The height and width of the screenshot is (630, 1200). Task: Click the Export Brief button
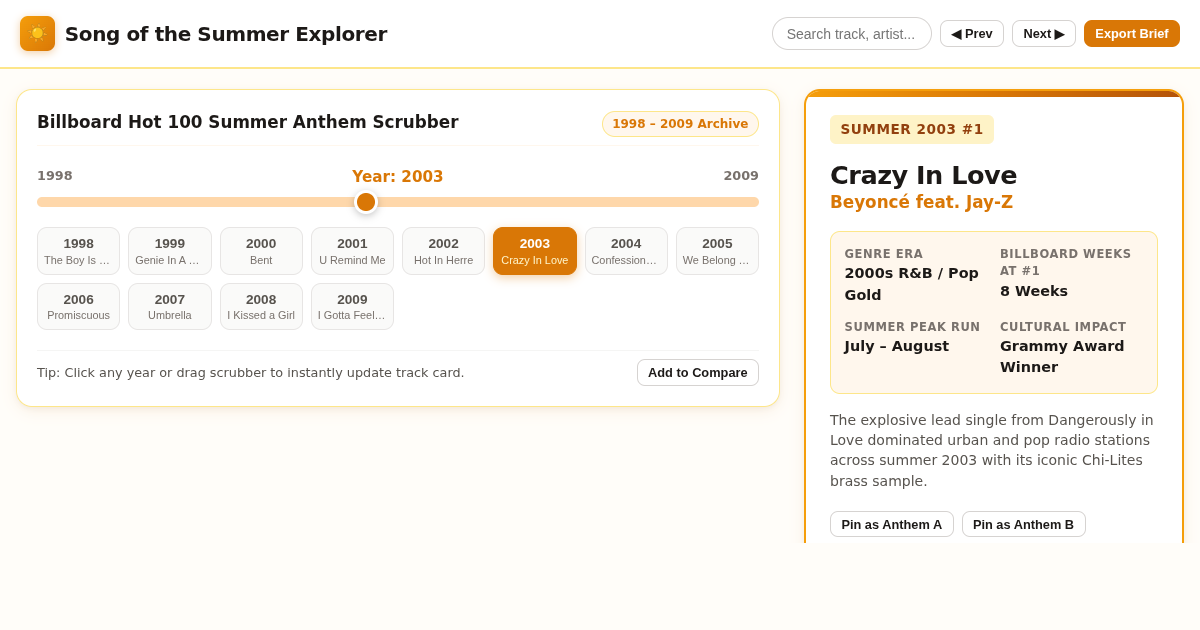1132,34
